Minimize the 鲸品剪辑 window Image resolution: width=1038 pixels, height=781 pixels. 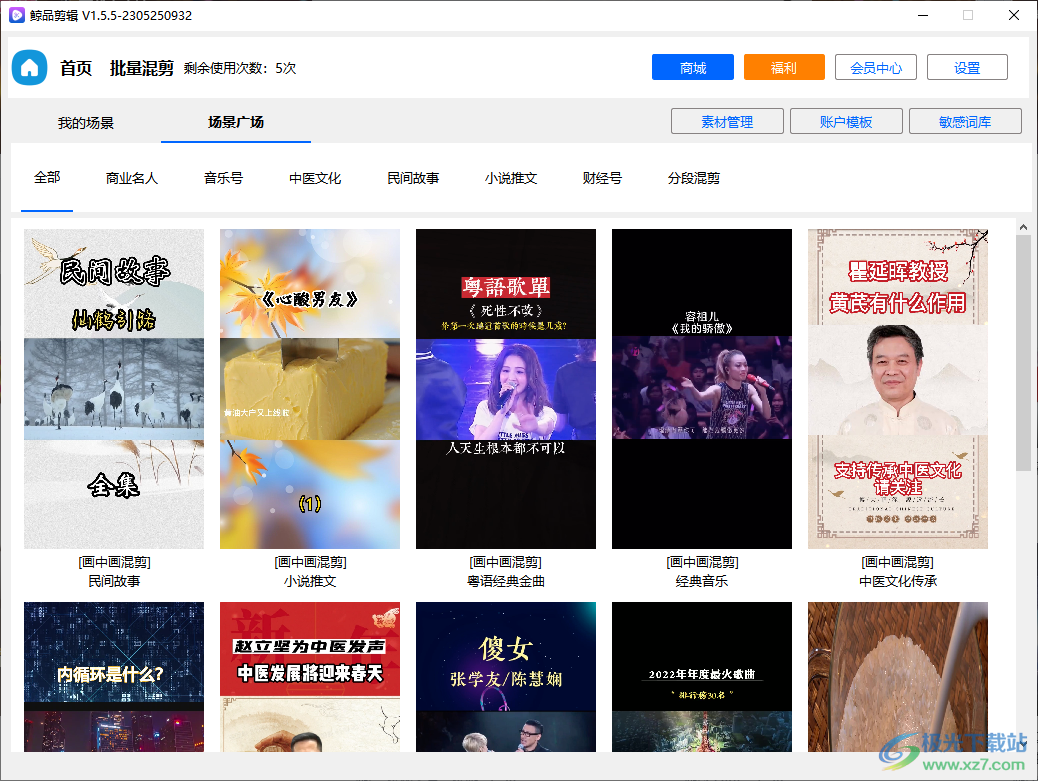coord(923,15)
